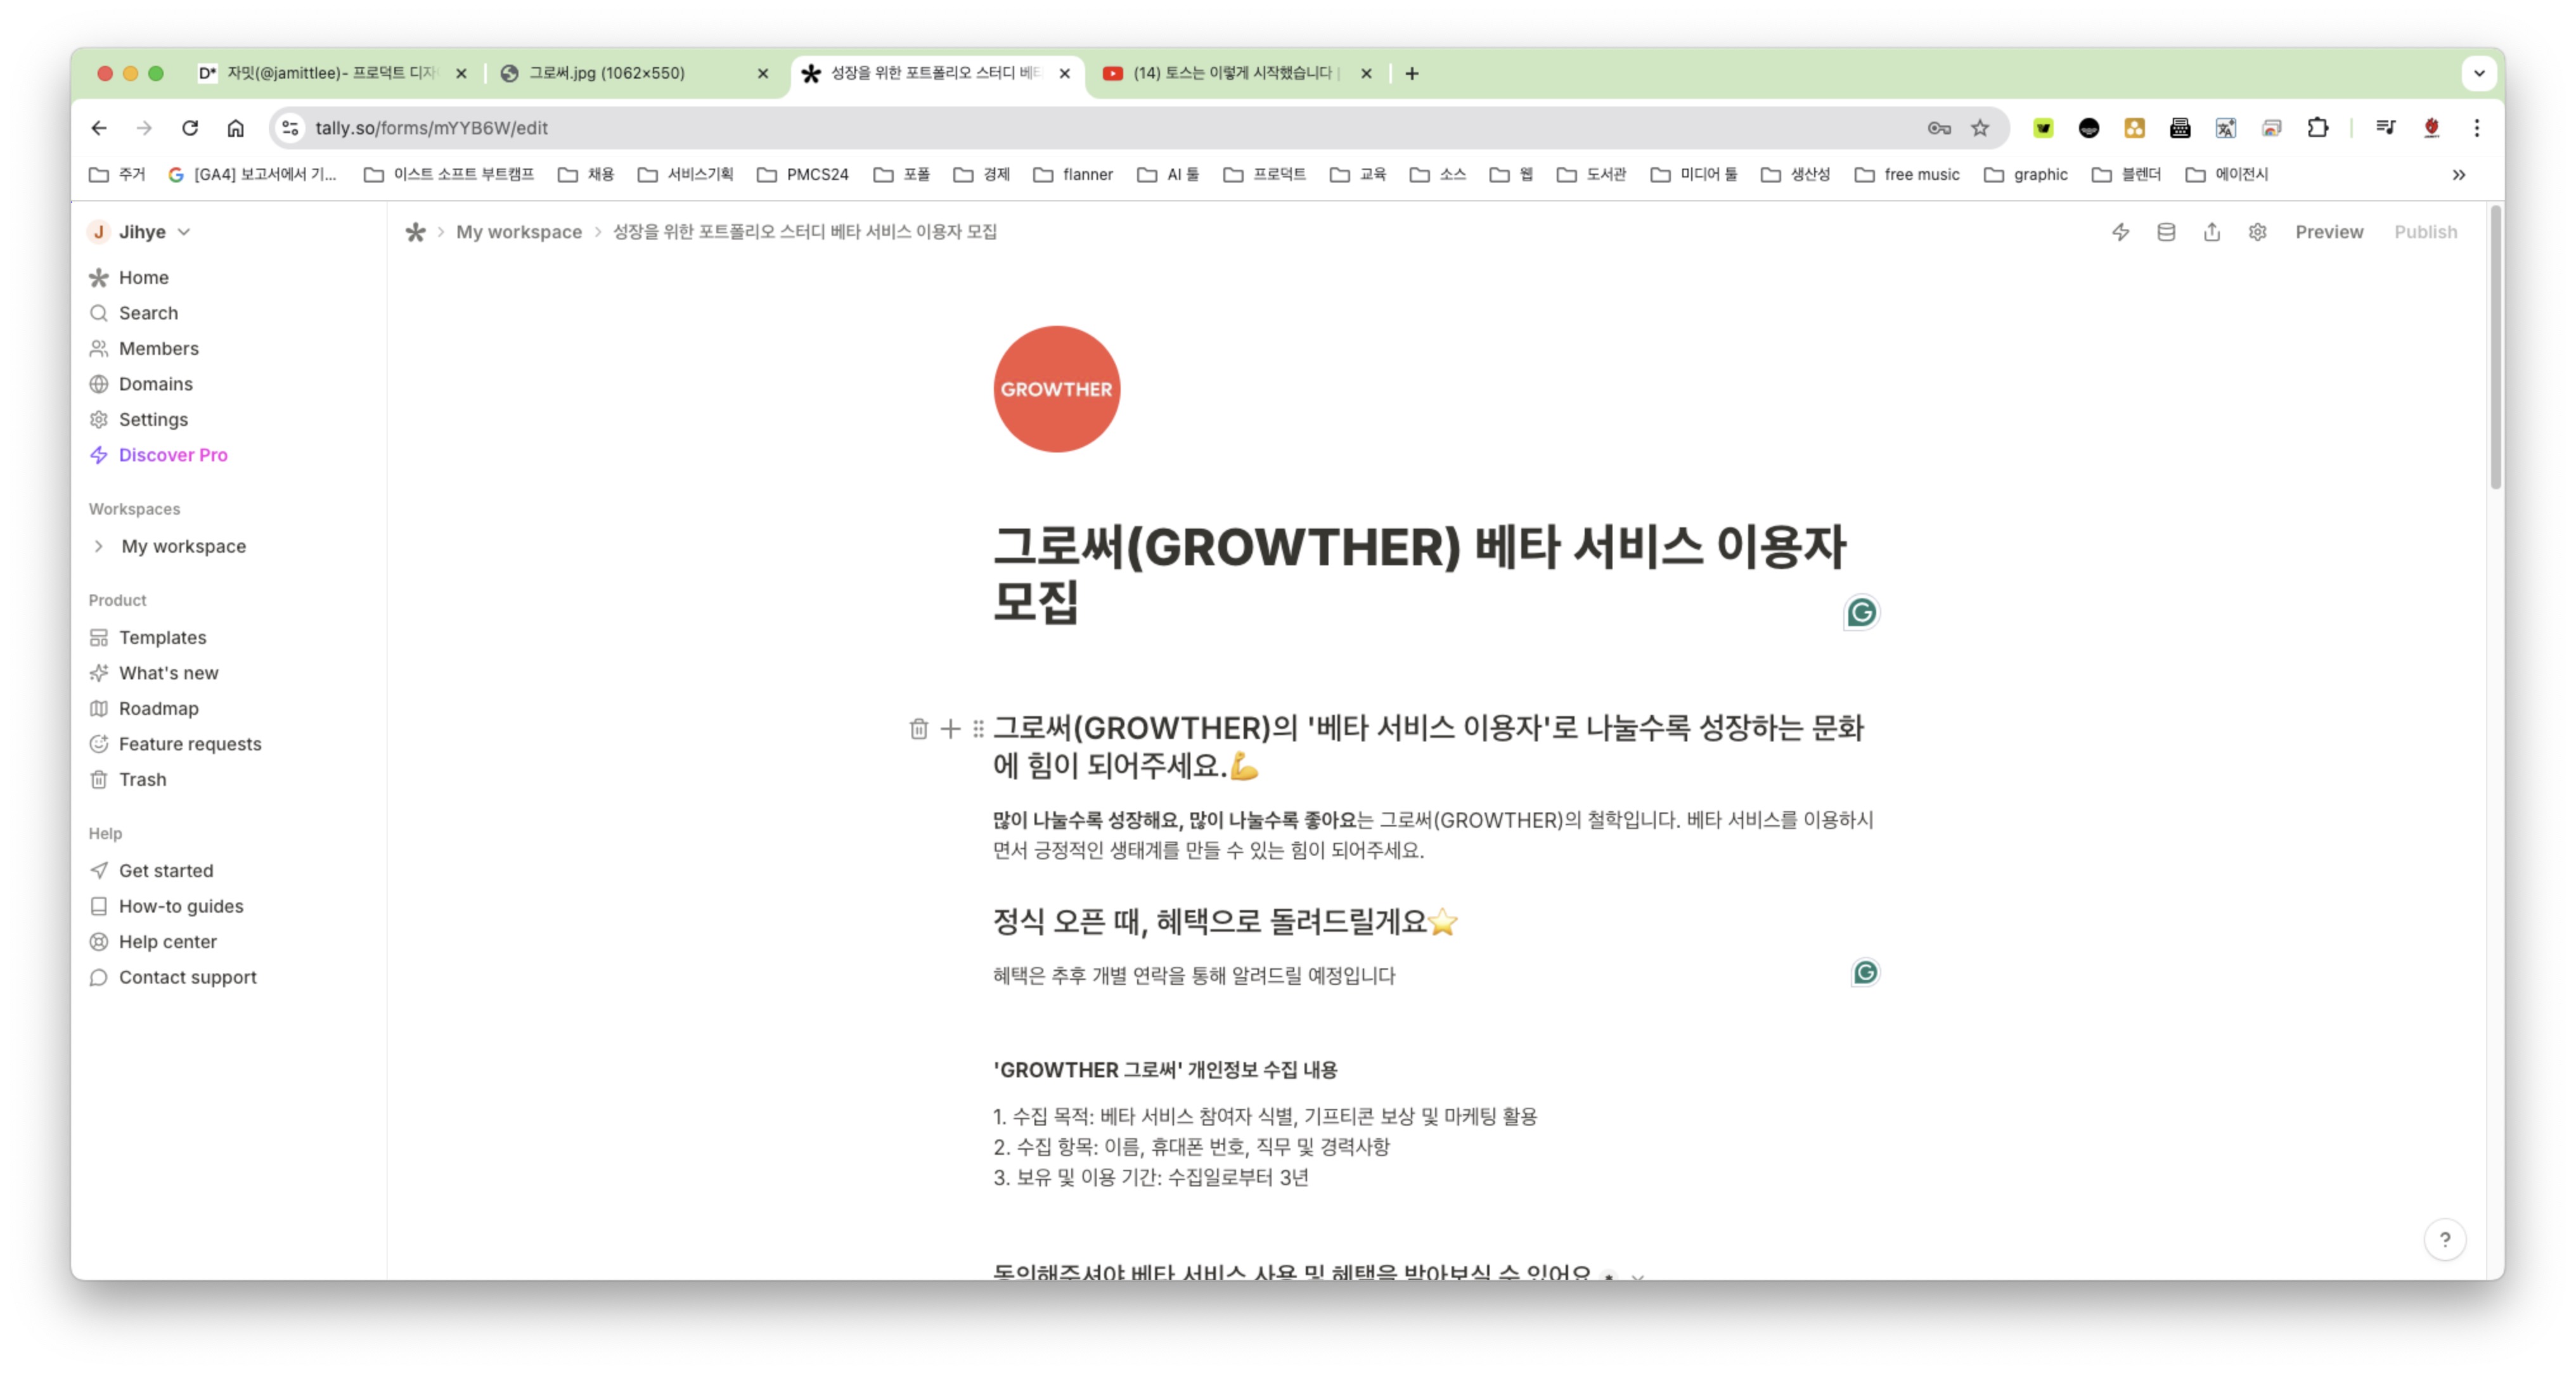Open the integrations lightning icon in form header

coord(2120,232)
